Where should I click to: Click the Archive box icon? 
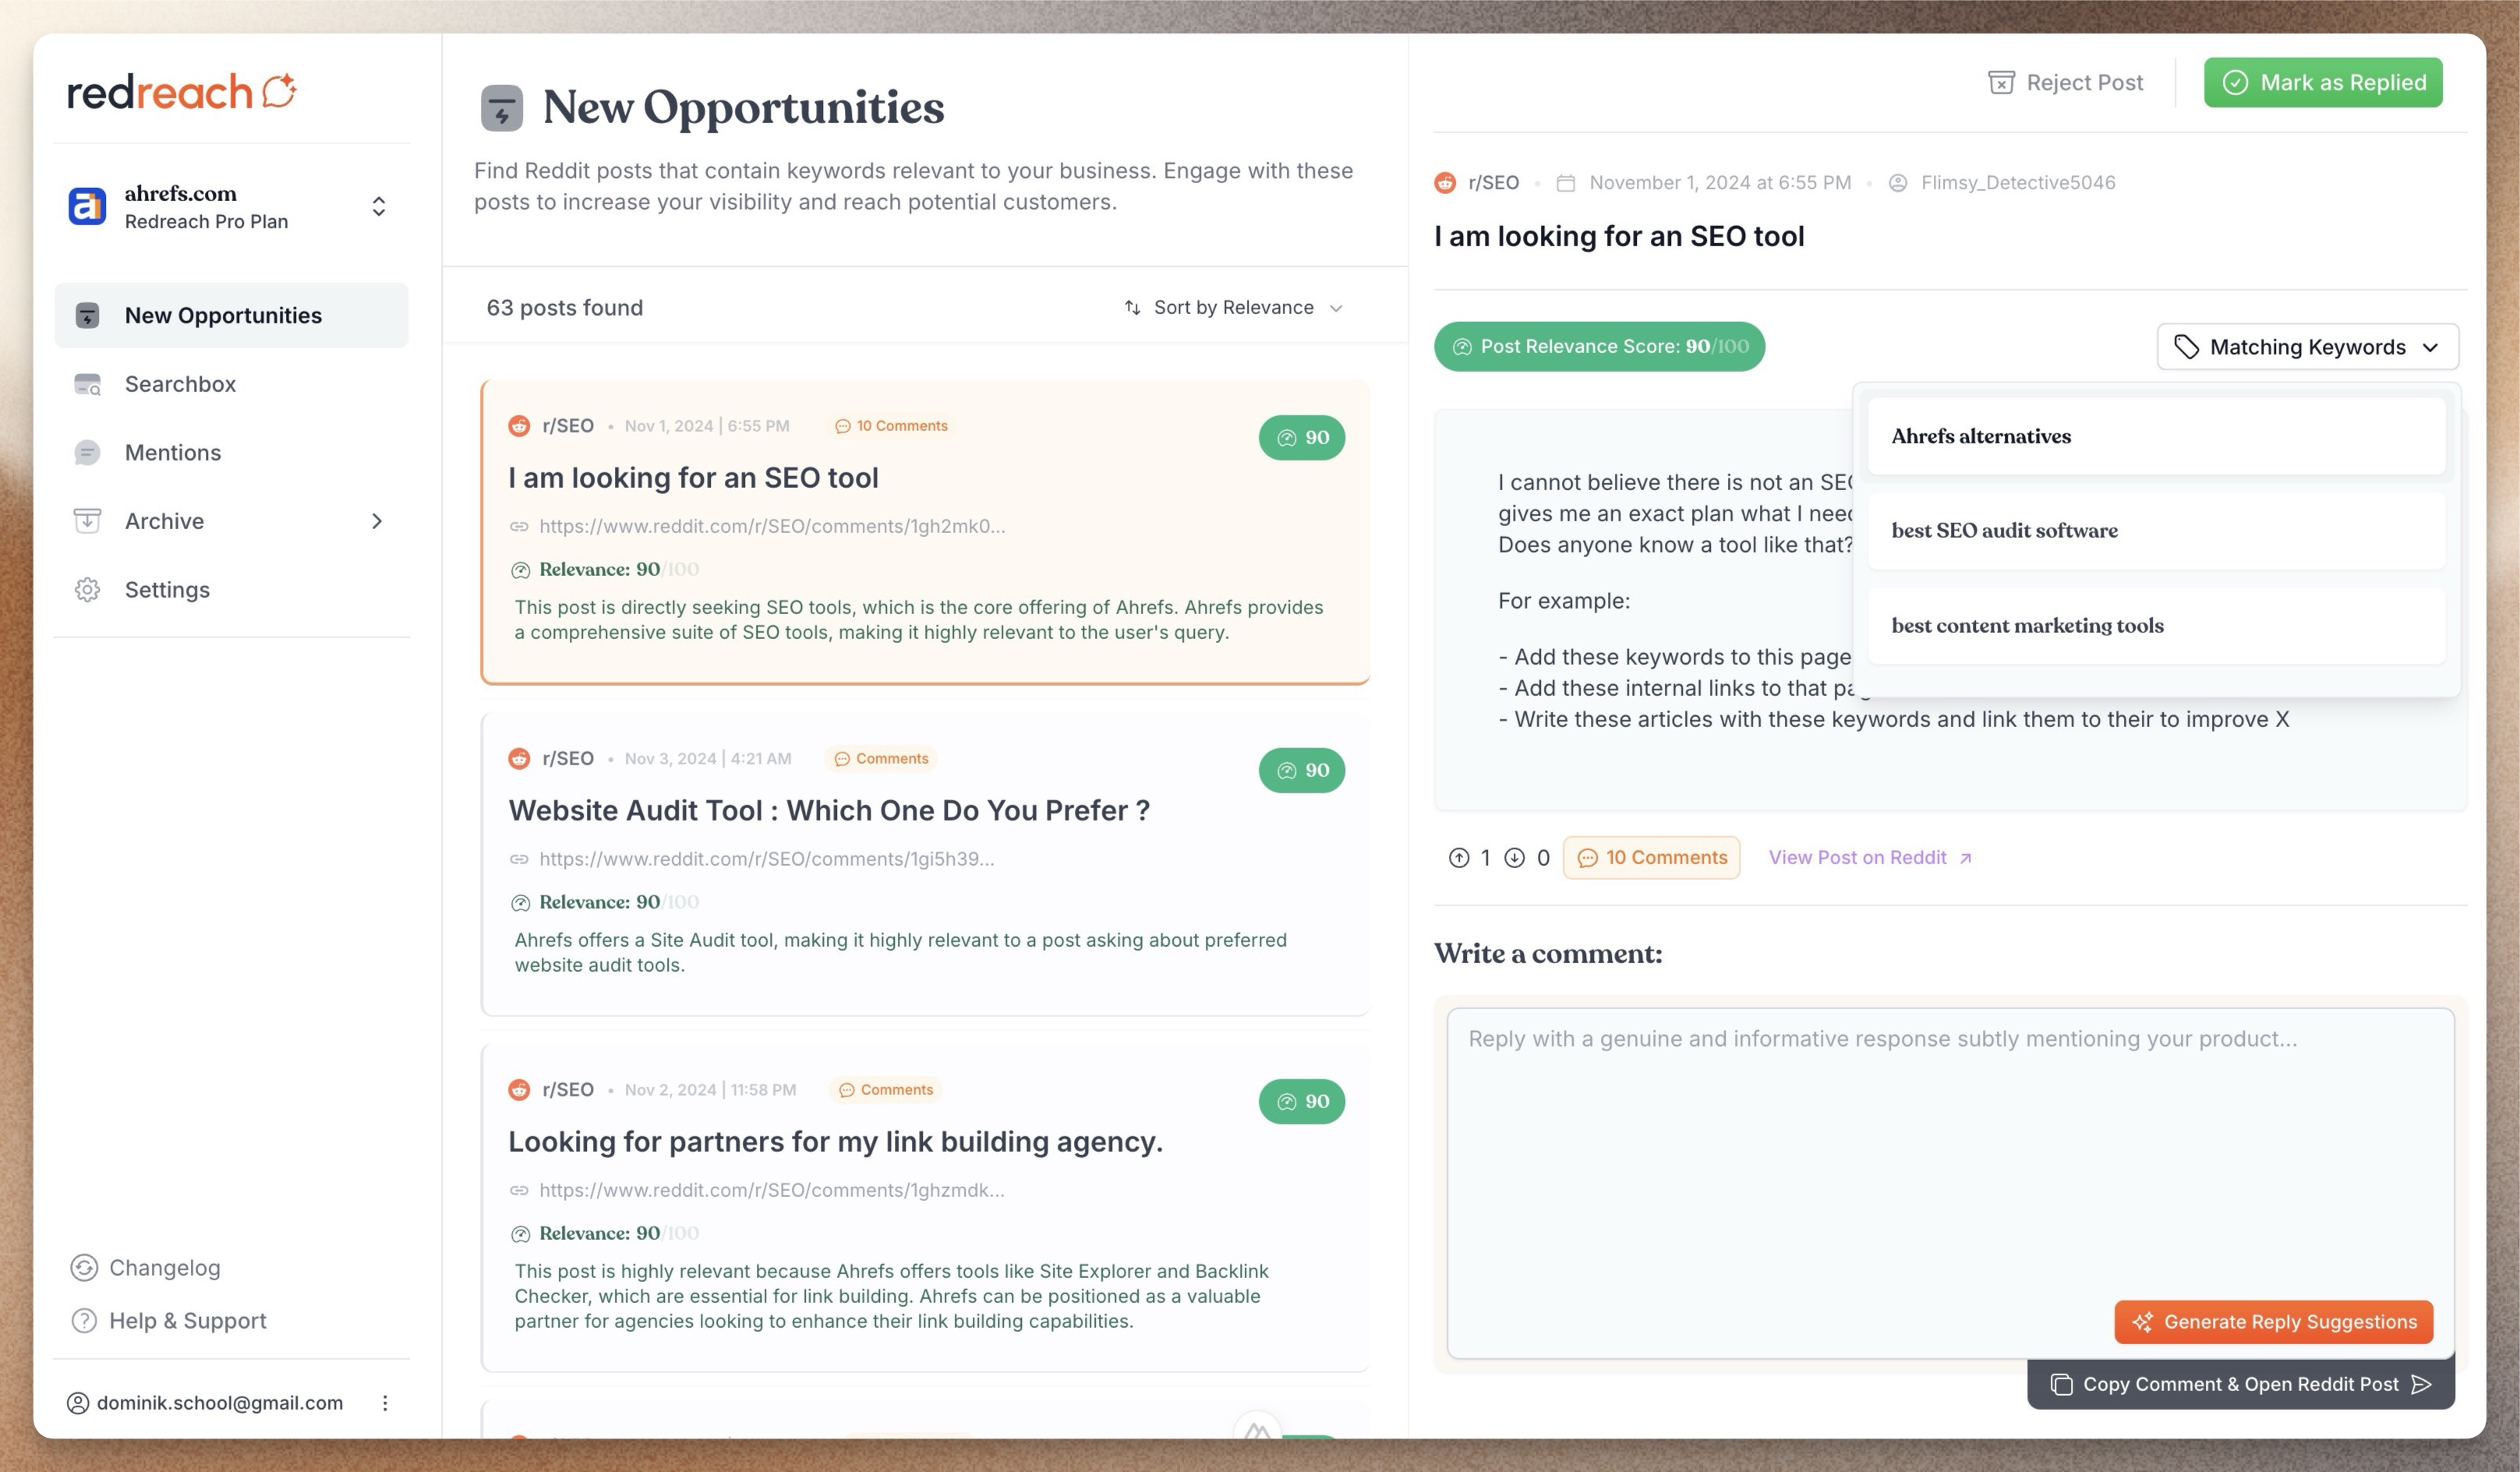coord(88,521)
